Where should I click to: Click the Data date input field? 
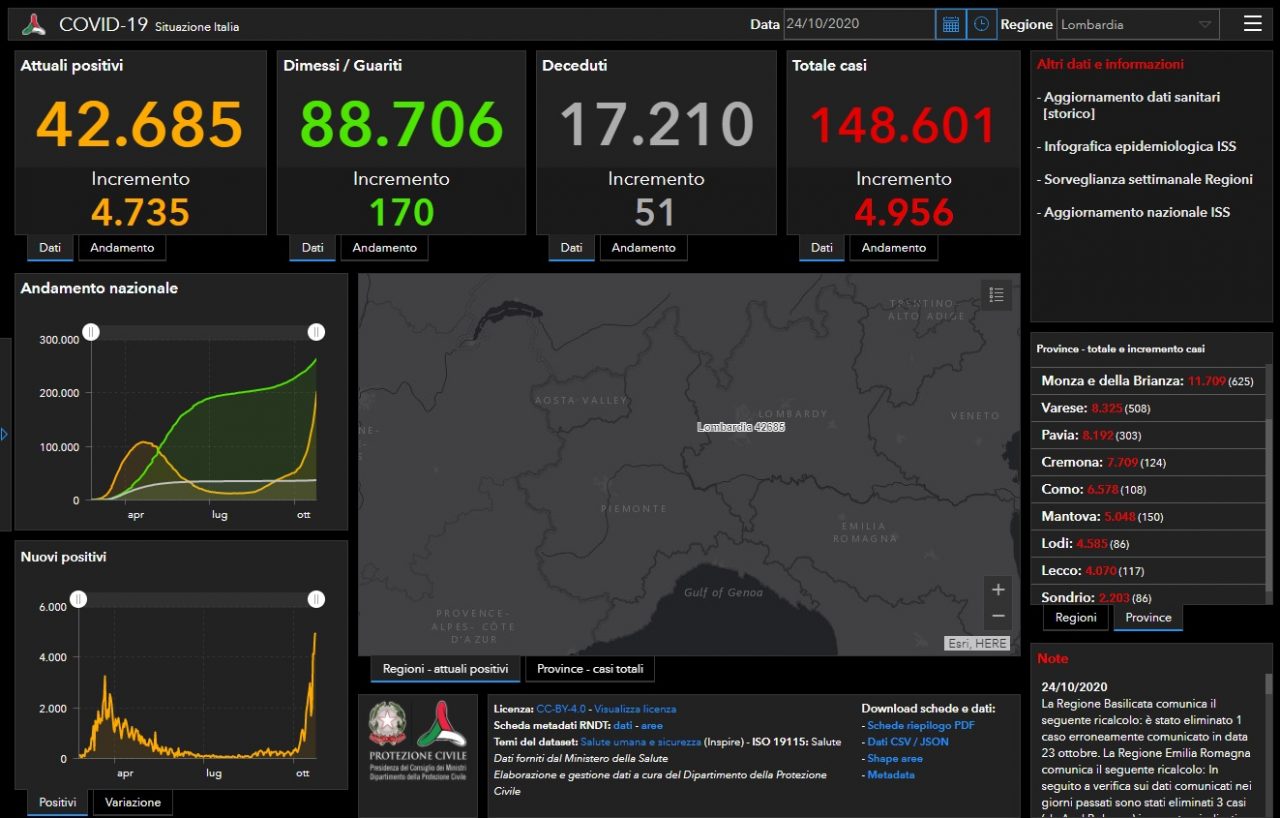pyautogui.click(x=859, y=24)
